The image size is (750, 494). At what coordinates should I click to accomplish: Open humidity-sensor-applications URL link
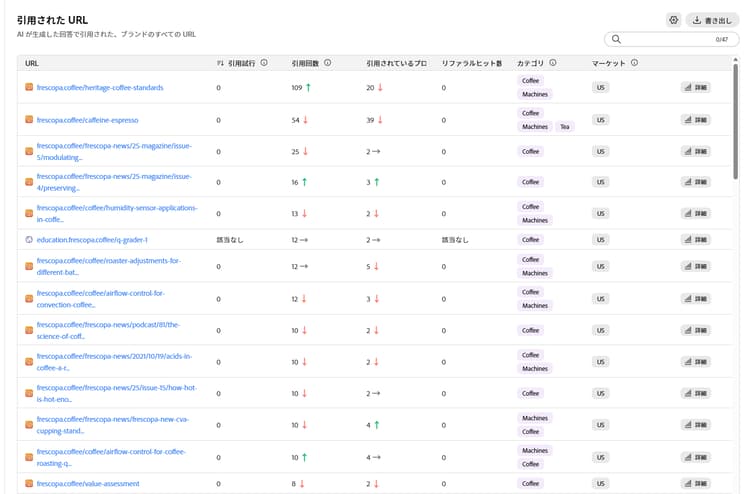click(117, 214)
